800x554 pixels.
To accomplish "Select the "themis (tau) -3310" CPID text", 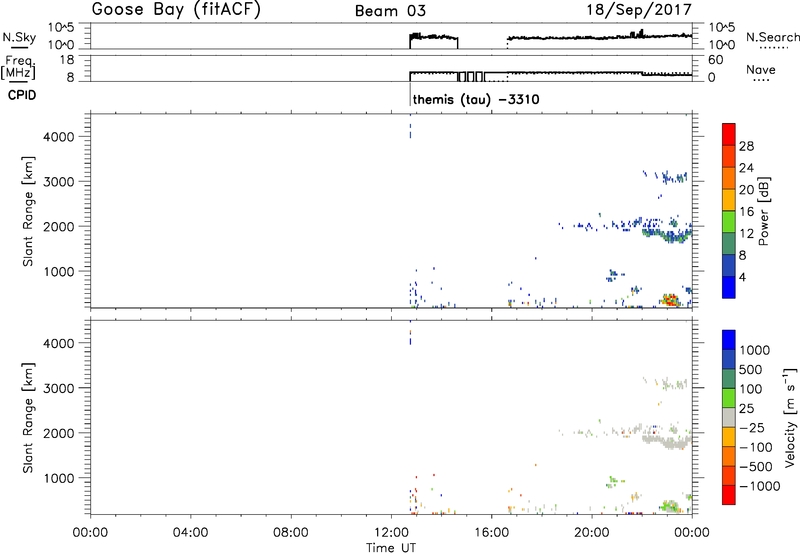I will (x=476, y=99).
